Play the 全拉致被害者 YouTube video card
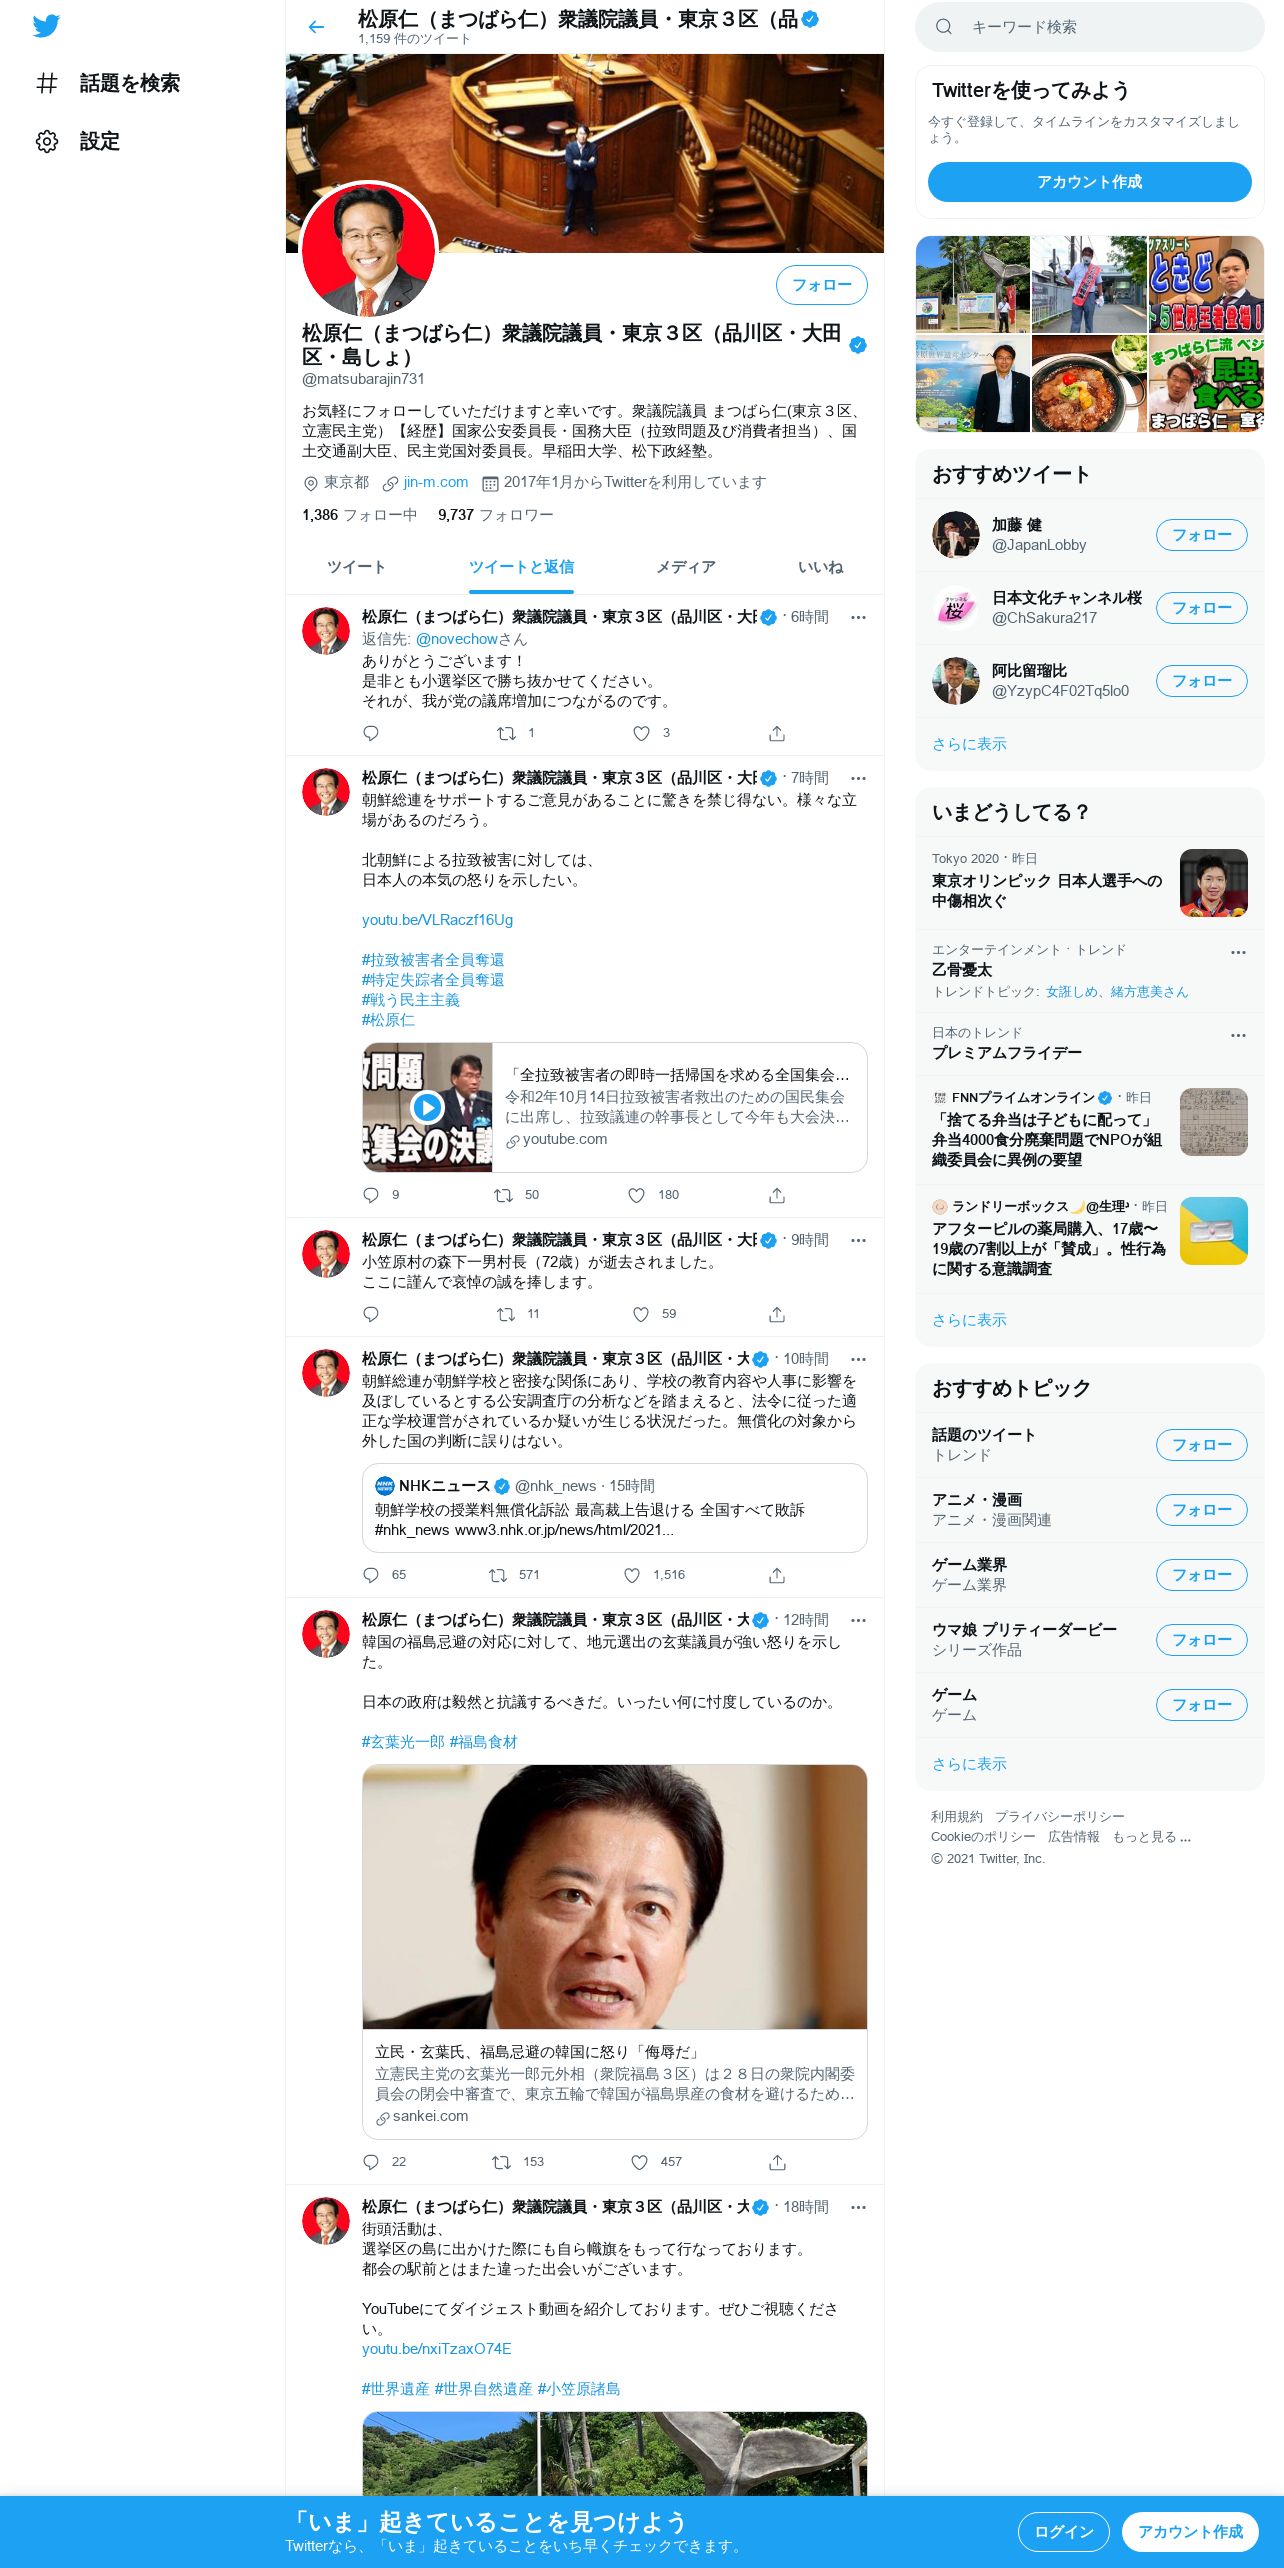The height and width of the screenshot is (2568, 1284). [428, 1107]
